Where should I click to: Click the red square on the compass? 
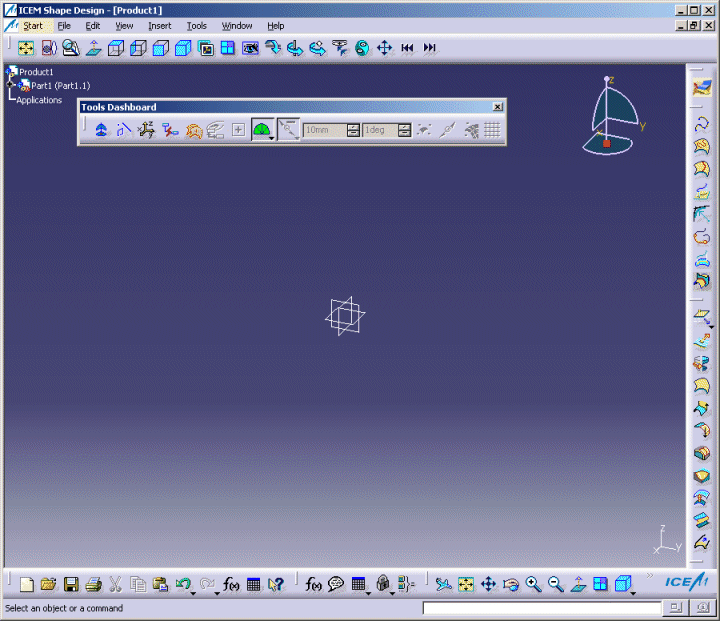coord(607,143)
